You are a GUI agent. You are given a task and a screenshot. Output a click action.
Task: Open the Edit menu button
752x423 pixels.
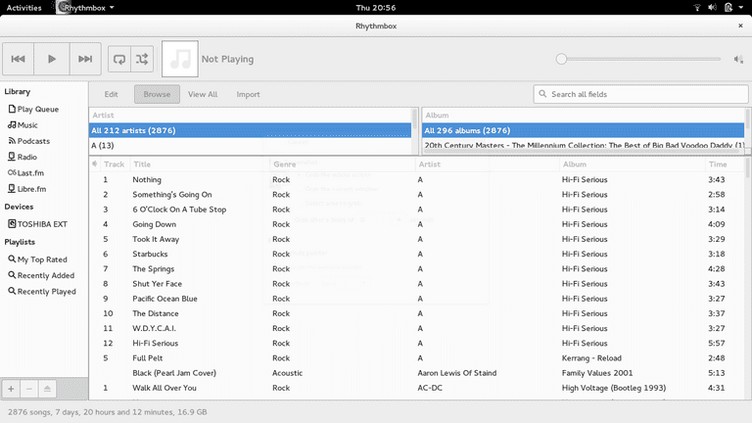tap(111, 94)
